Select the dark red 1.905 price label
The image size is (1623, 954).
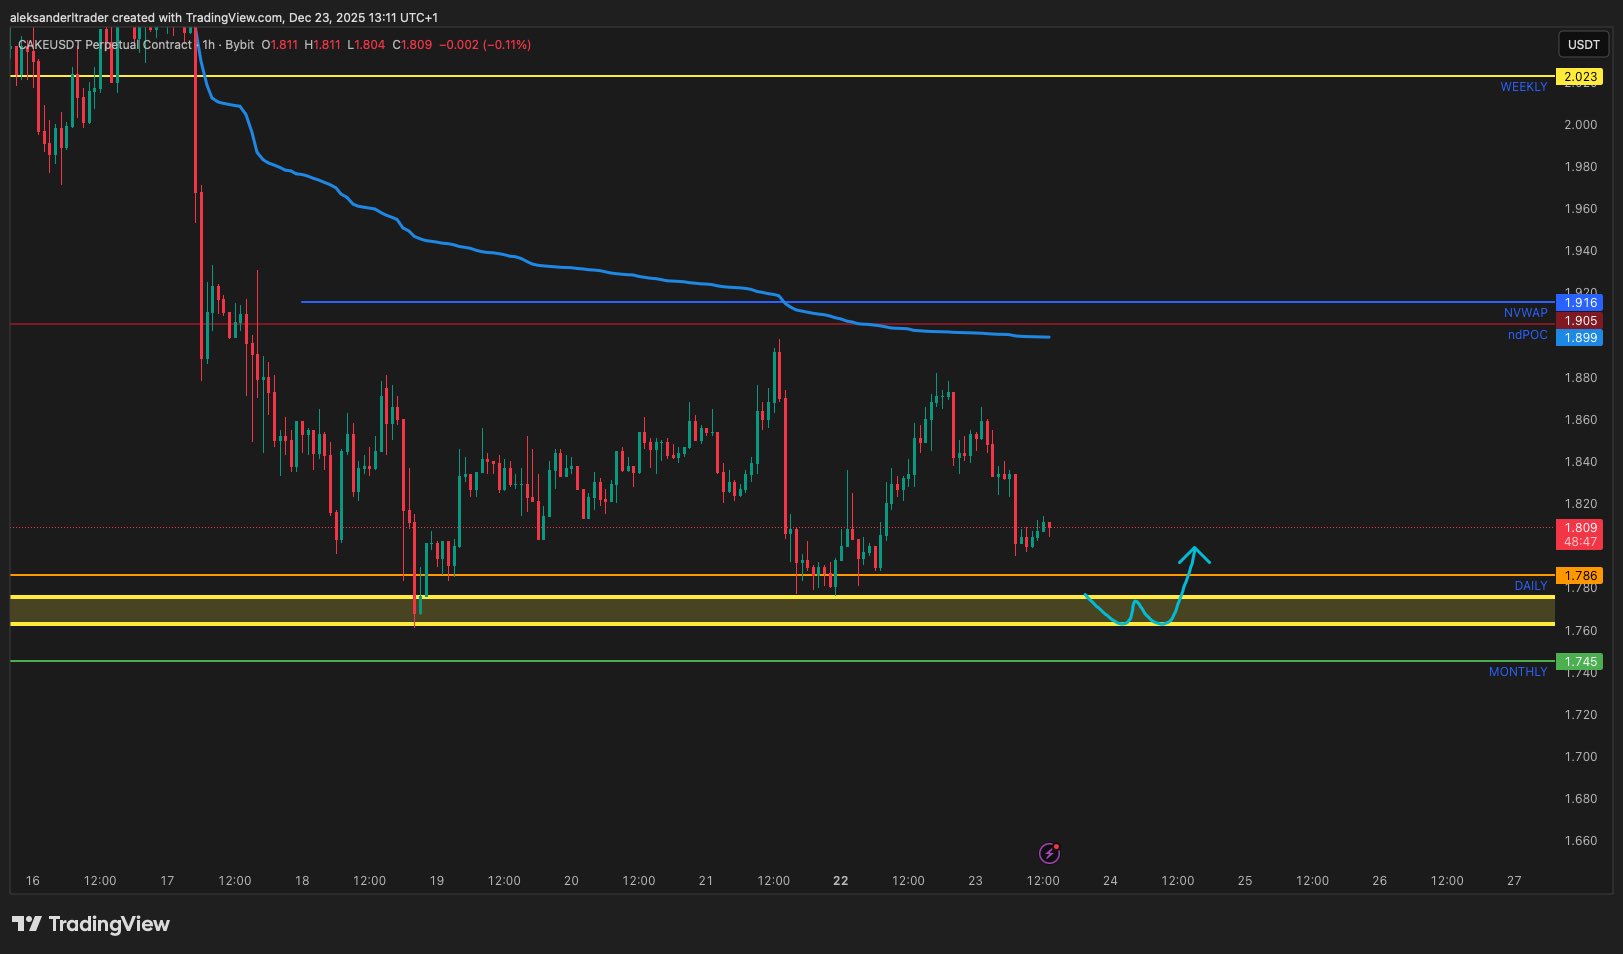coord(1580,321)
